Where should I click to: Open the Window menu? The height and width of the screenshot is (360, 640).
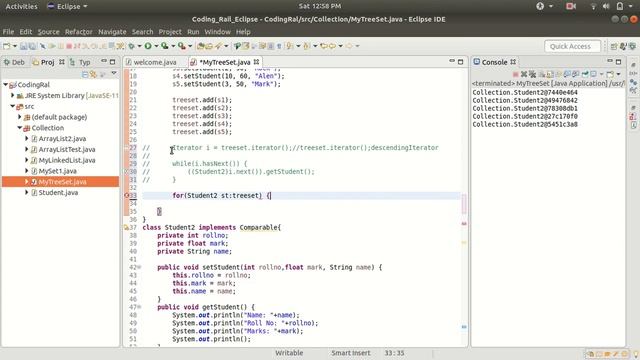[x=218, y=31]
